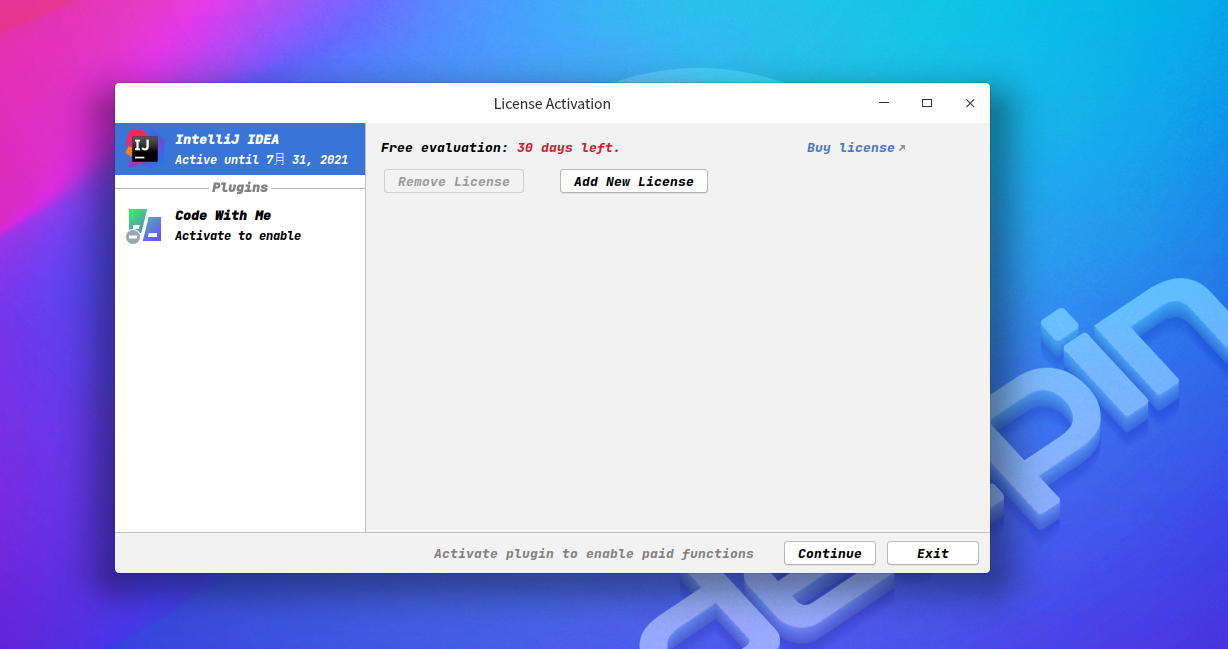The height and width of the screenshot is (649, 1228).
Task: Minimize the License Activation window
Action: click(x=884, y=103)
